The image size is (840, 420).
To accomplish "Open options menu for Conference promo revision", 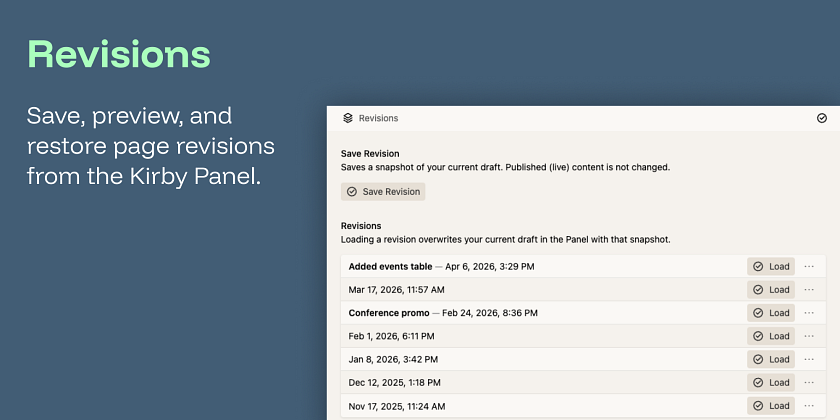I will point(809,313).
